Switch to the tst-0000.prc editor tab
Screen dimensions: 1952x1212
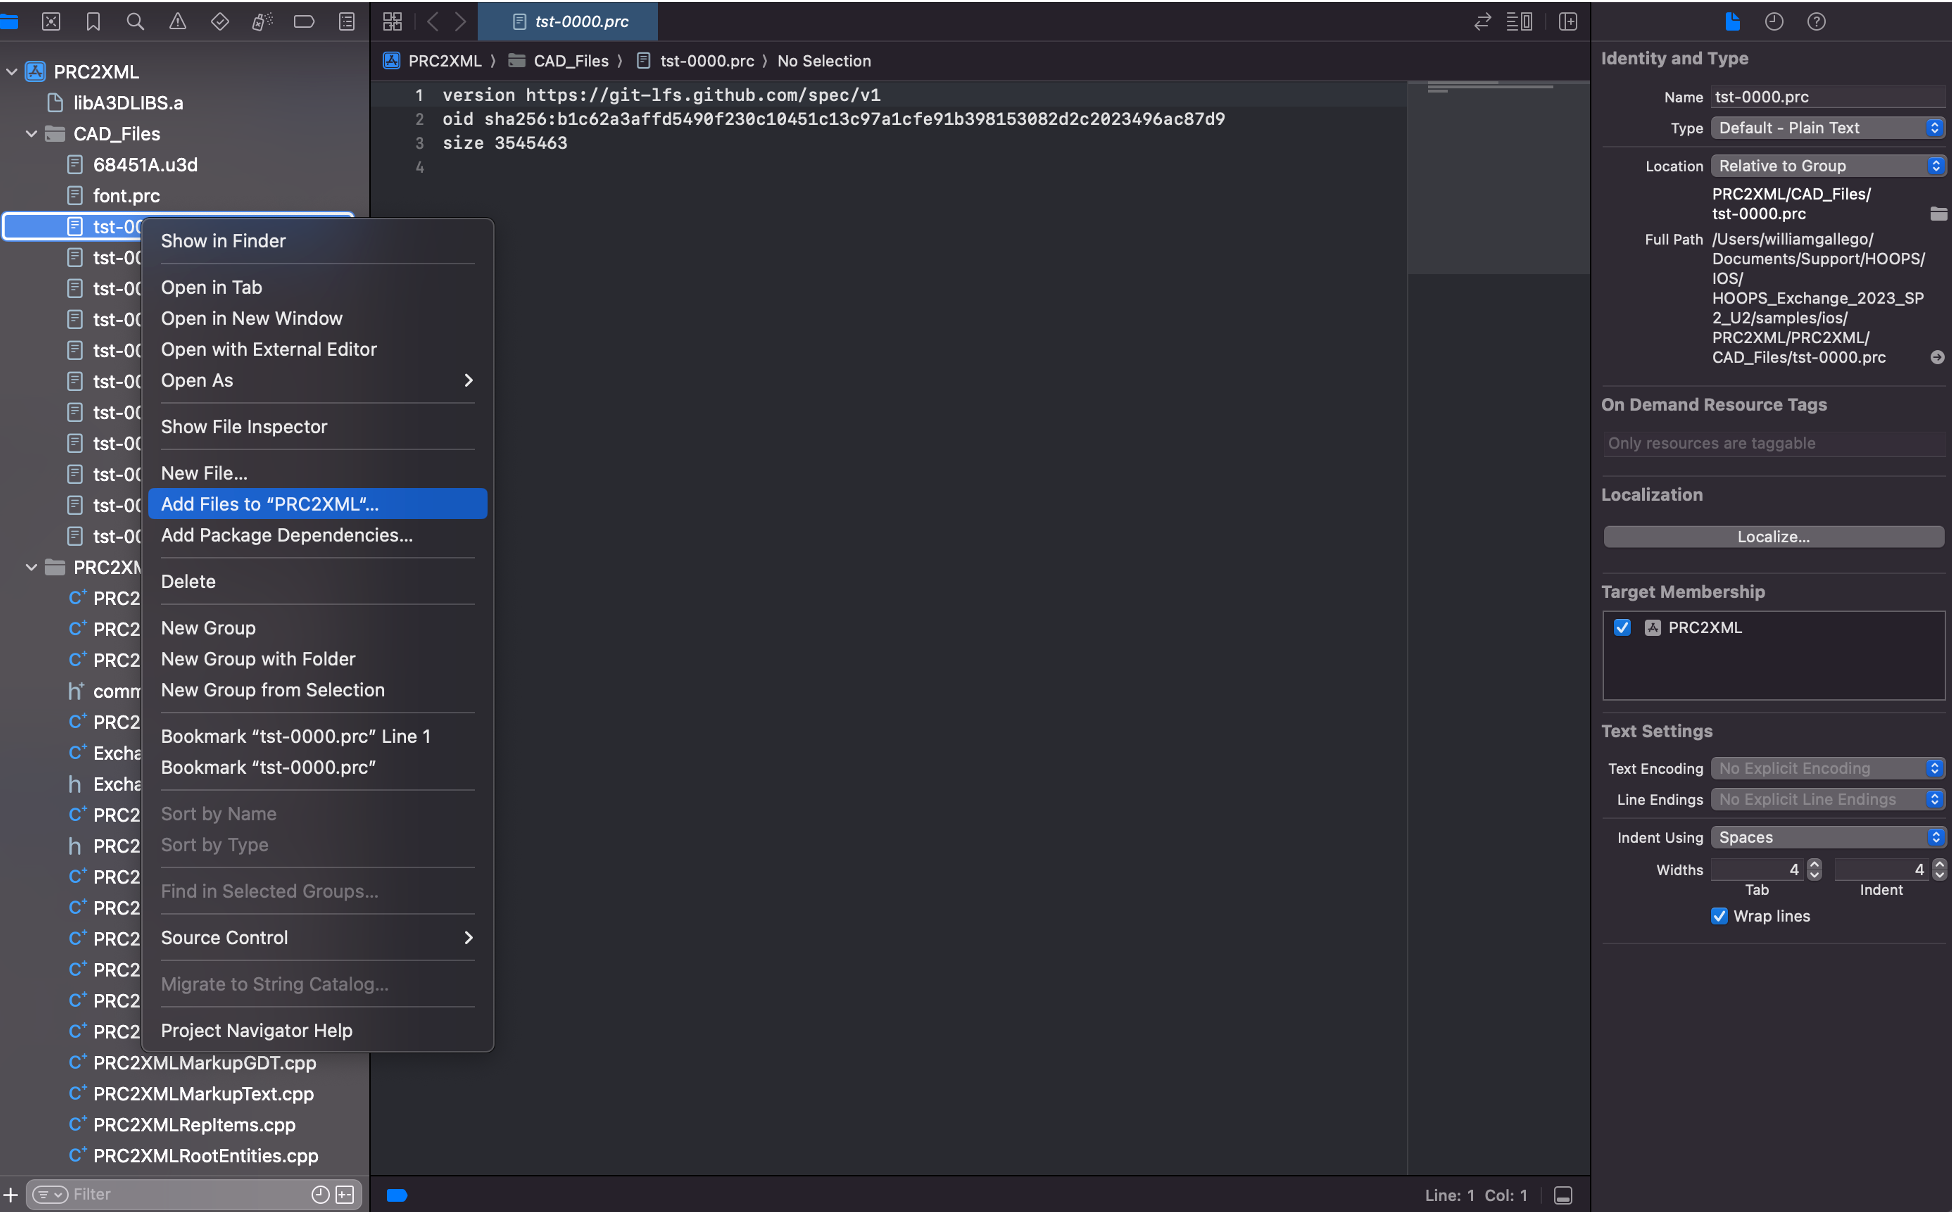[567, 20]
